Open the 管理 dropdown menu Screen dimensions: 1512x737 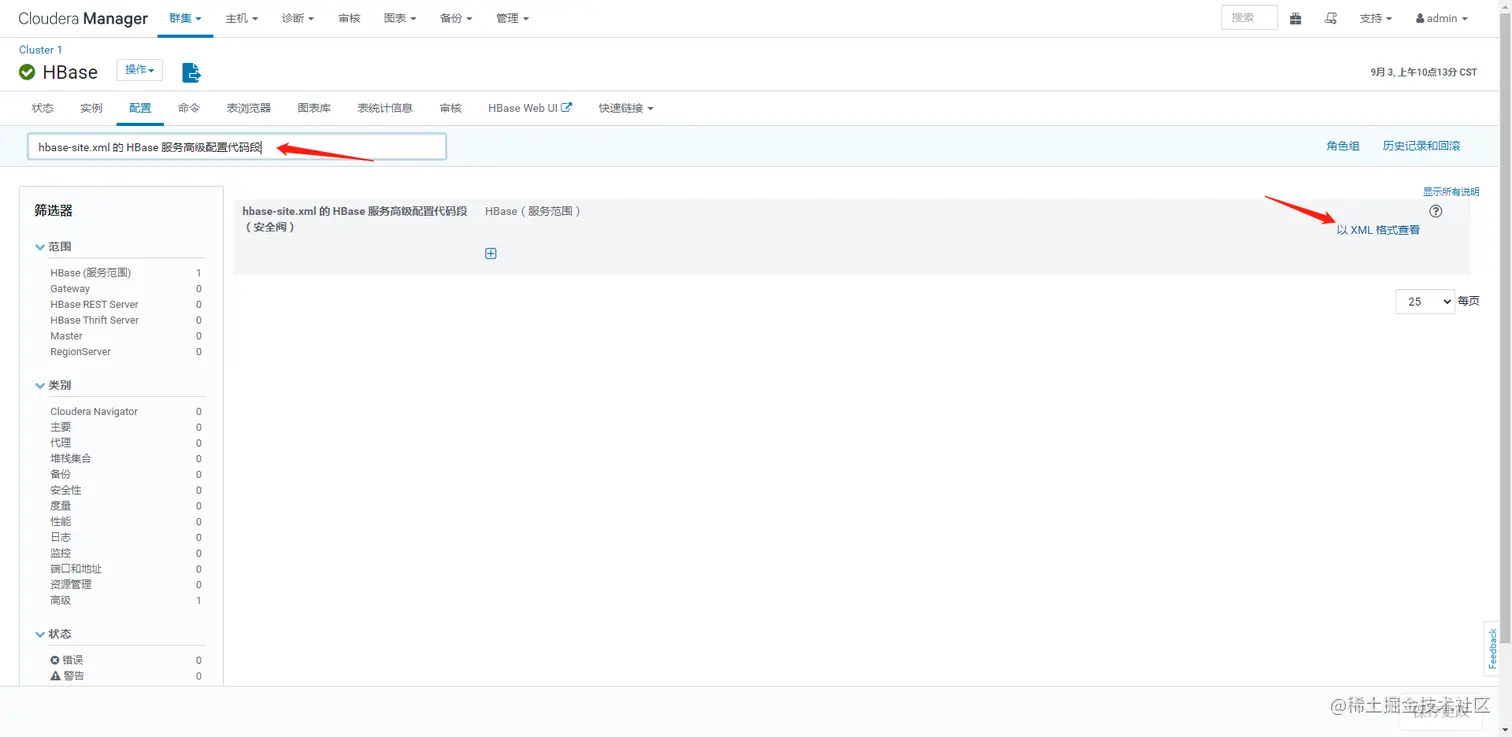pos(513,18)
